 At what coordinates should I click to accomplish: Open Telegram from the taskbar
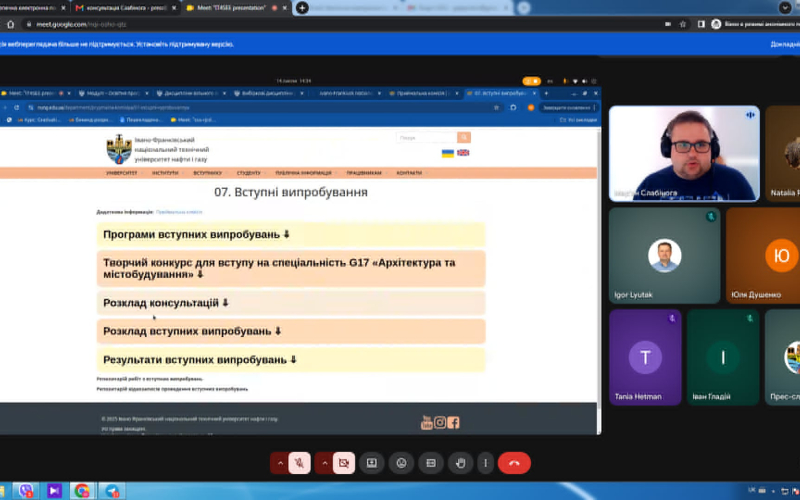pos(112,491)
